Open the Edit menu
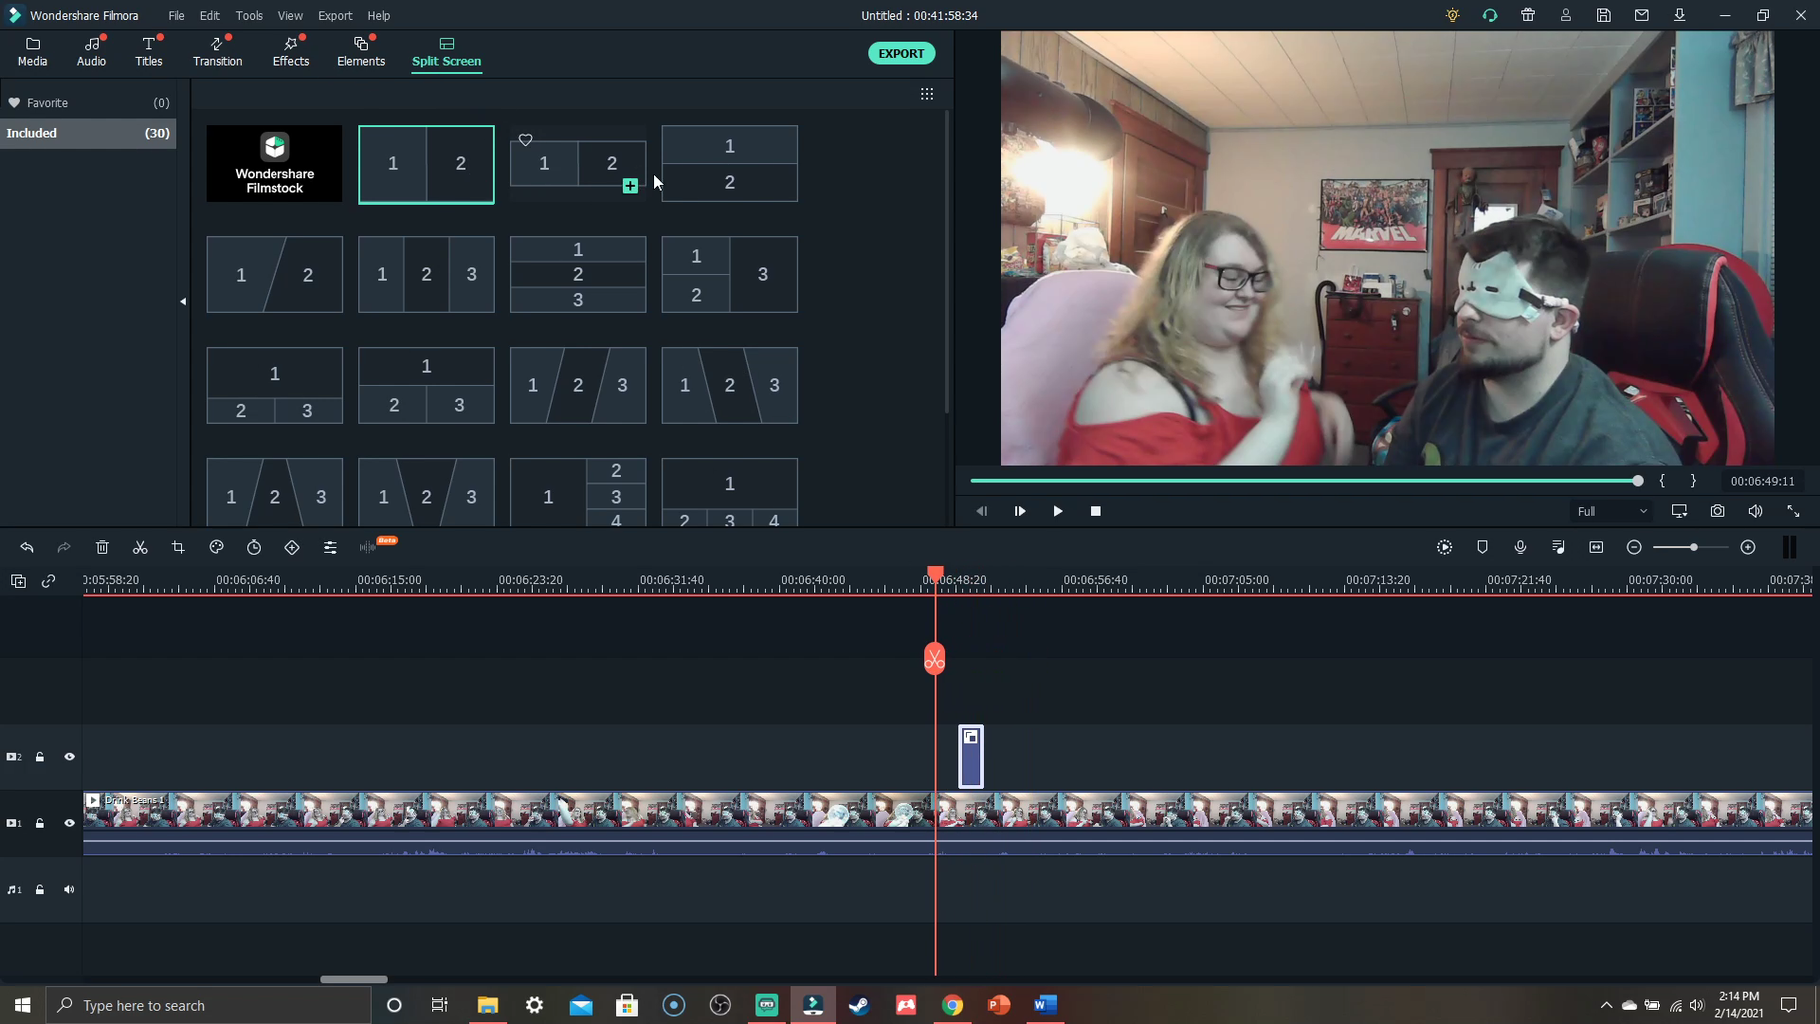 tap(209, 16)
